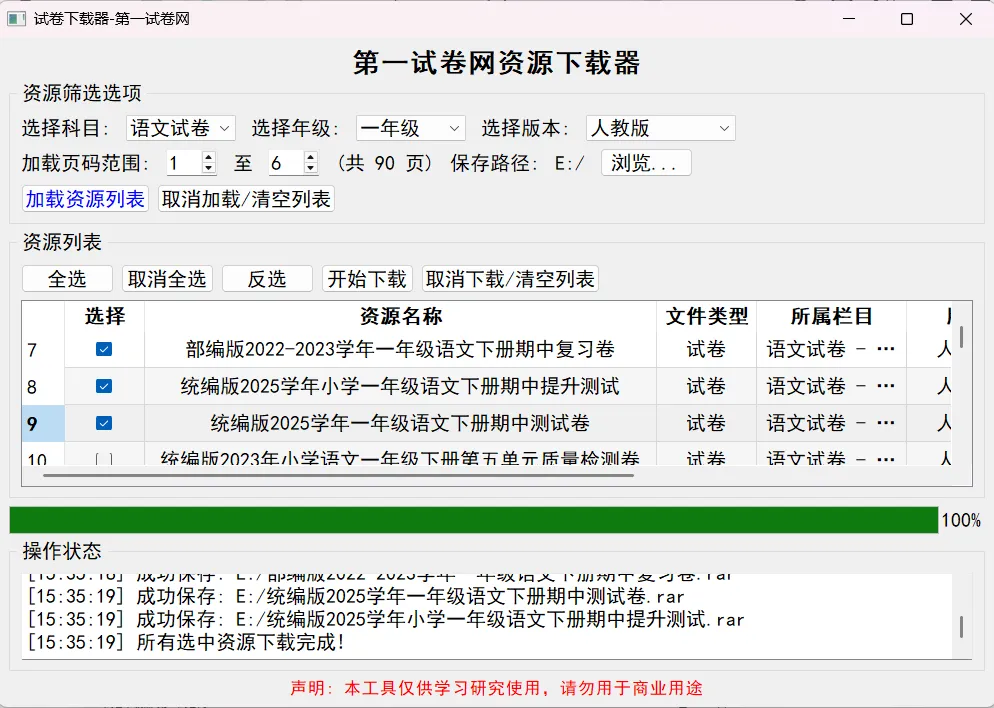
Task: Click the 所属栏目 column header
Action: click(x=832, y=316)
